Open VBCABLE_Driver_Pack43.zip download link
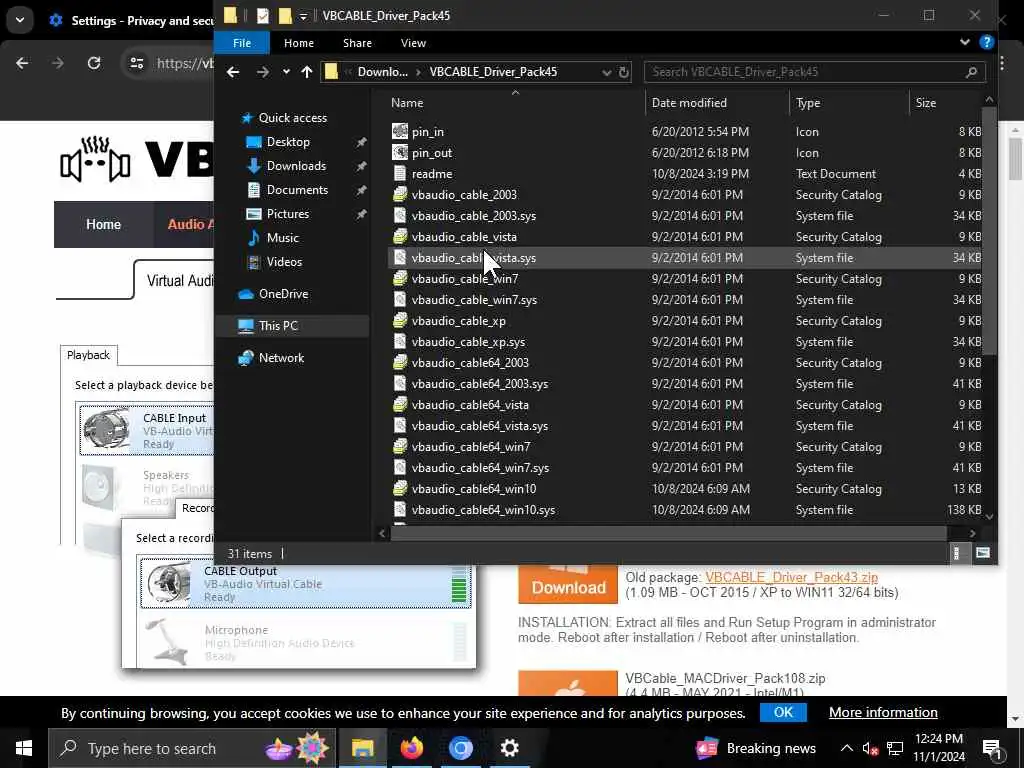Image resolution: width=1024 pixels, height=768 pixels. coord(792,577)
